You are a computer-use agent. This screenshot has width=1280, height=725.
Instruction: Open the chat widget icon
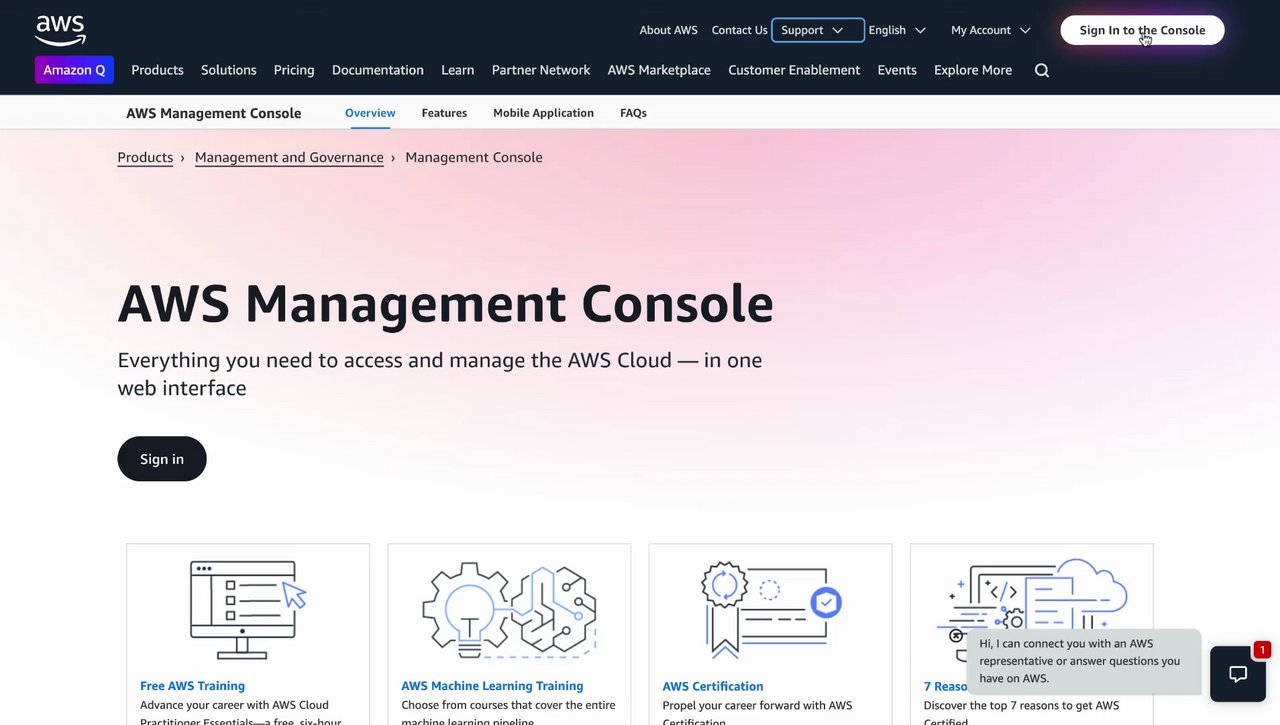1238,674
